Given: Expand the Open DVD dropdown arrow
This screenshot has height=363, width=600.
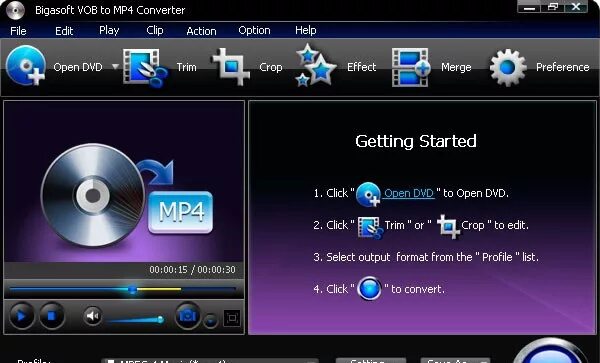Looking at the screenshot, I should coord(115,67).
